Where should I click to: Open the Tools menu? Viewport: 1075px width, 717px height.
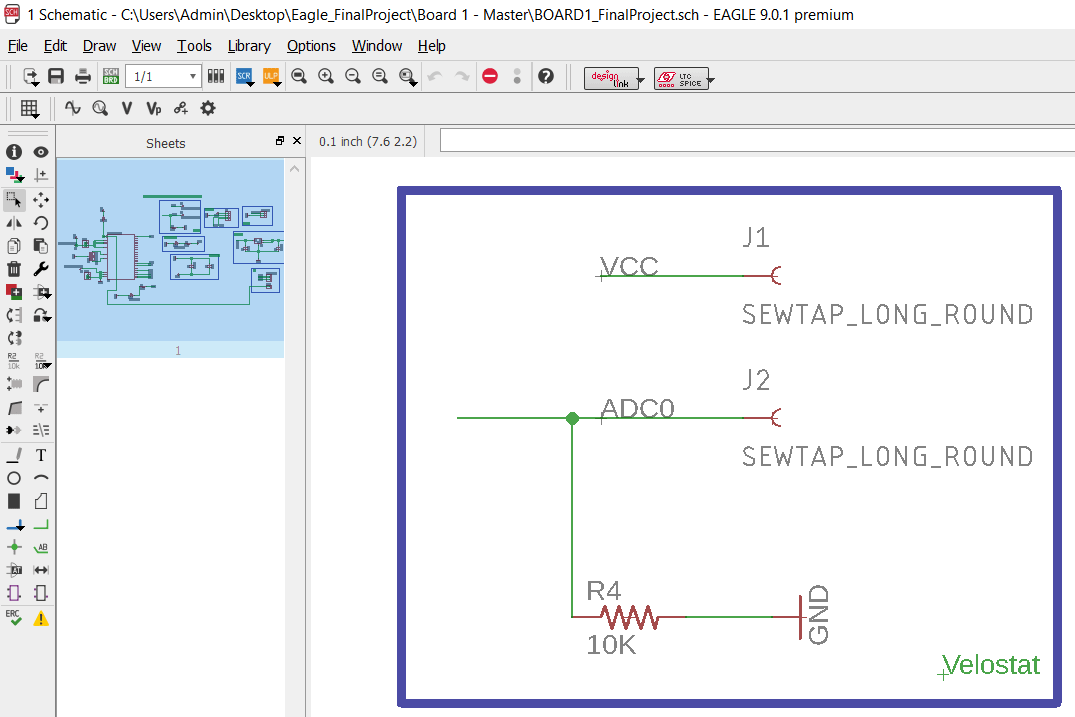click(194, 46)
